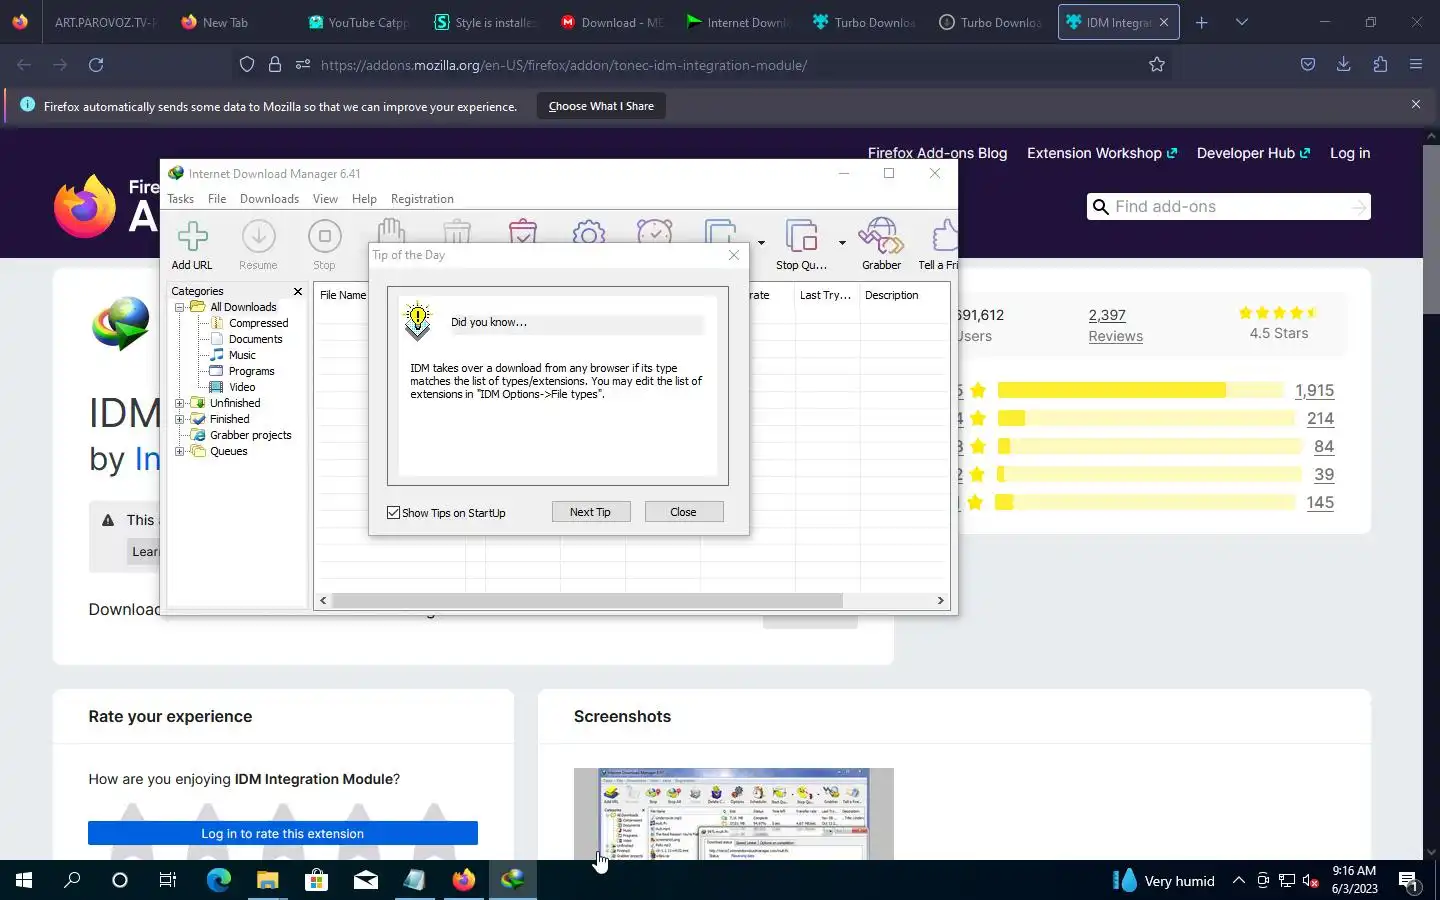
Task: Click Log in to rate this extension
Action: [x=283, y=833]
